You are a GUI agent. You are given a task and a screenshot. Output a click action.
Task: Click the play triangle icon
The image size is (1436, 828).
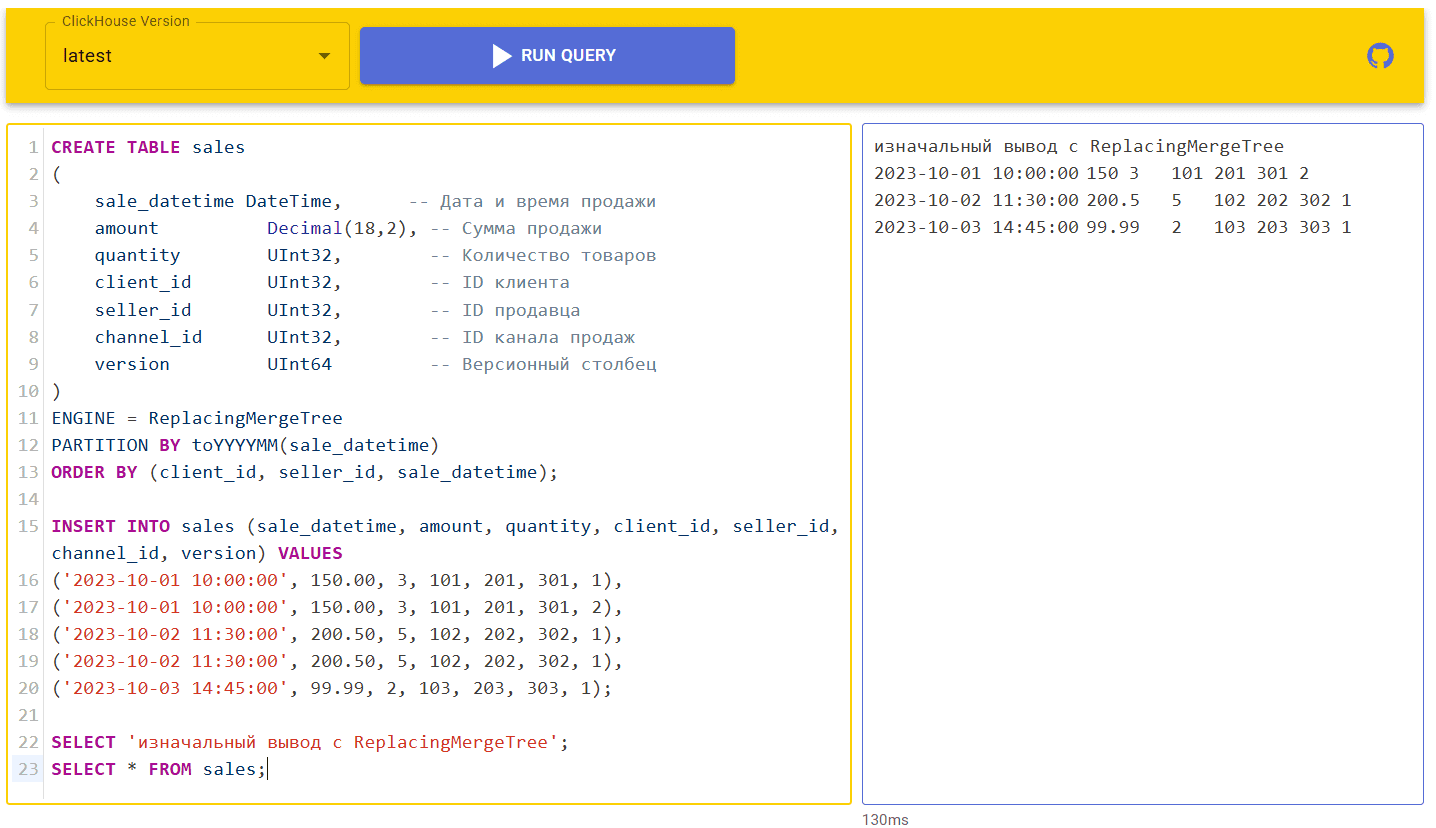pyautogui.click(x=502, y=56)
